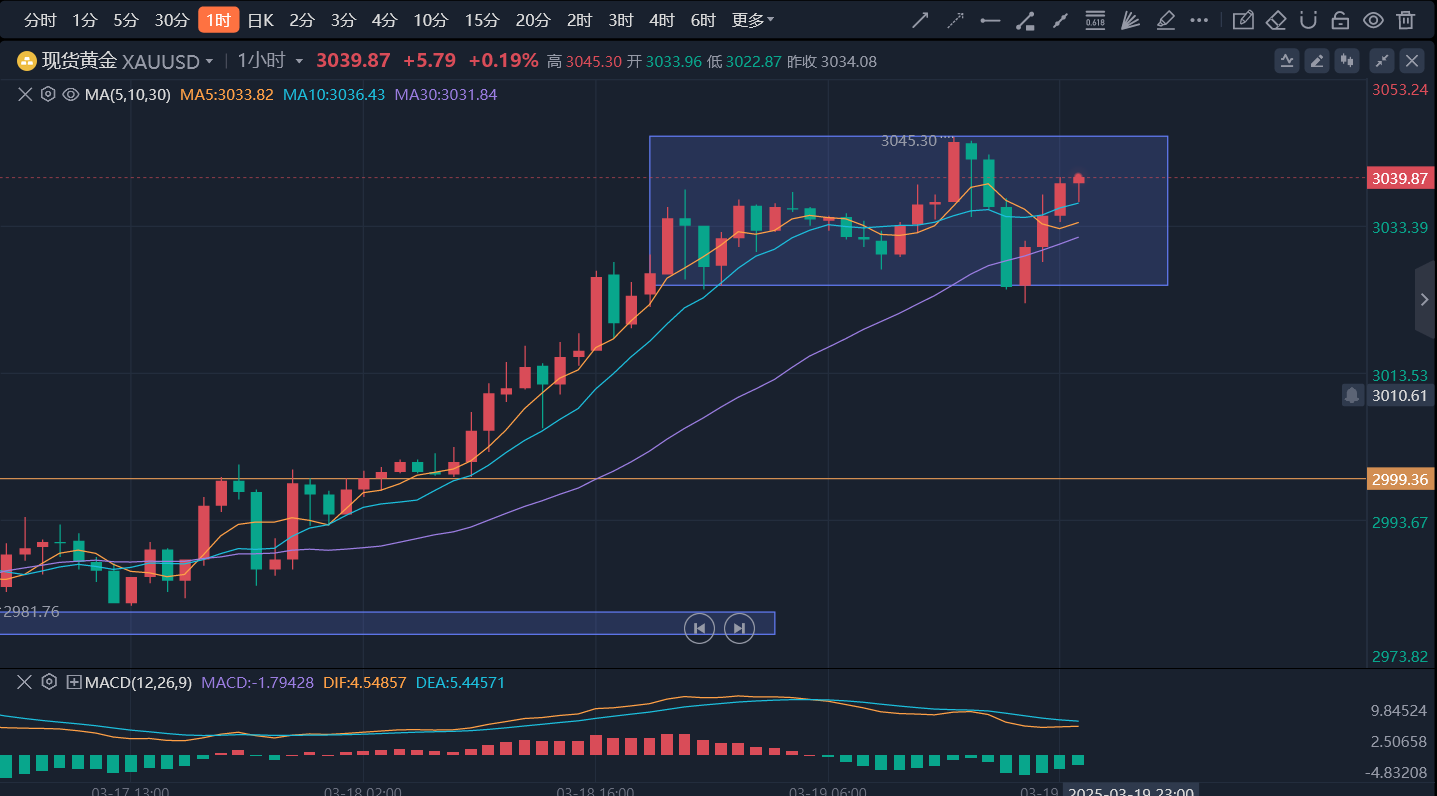Switch to 2分 timeframe

tap(302, 20)
